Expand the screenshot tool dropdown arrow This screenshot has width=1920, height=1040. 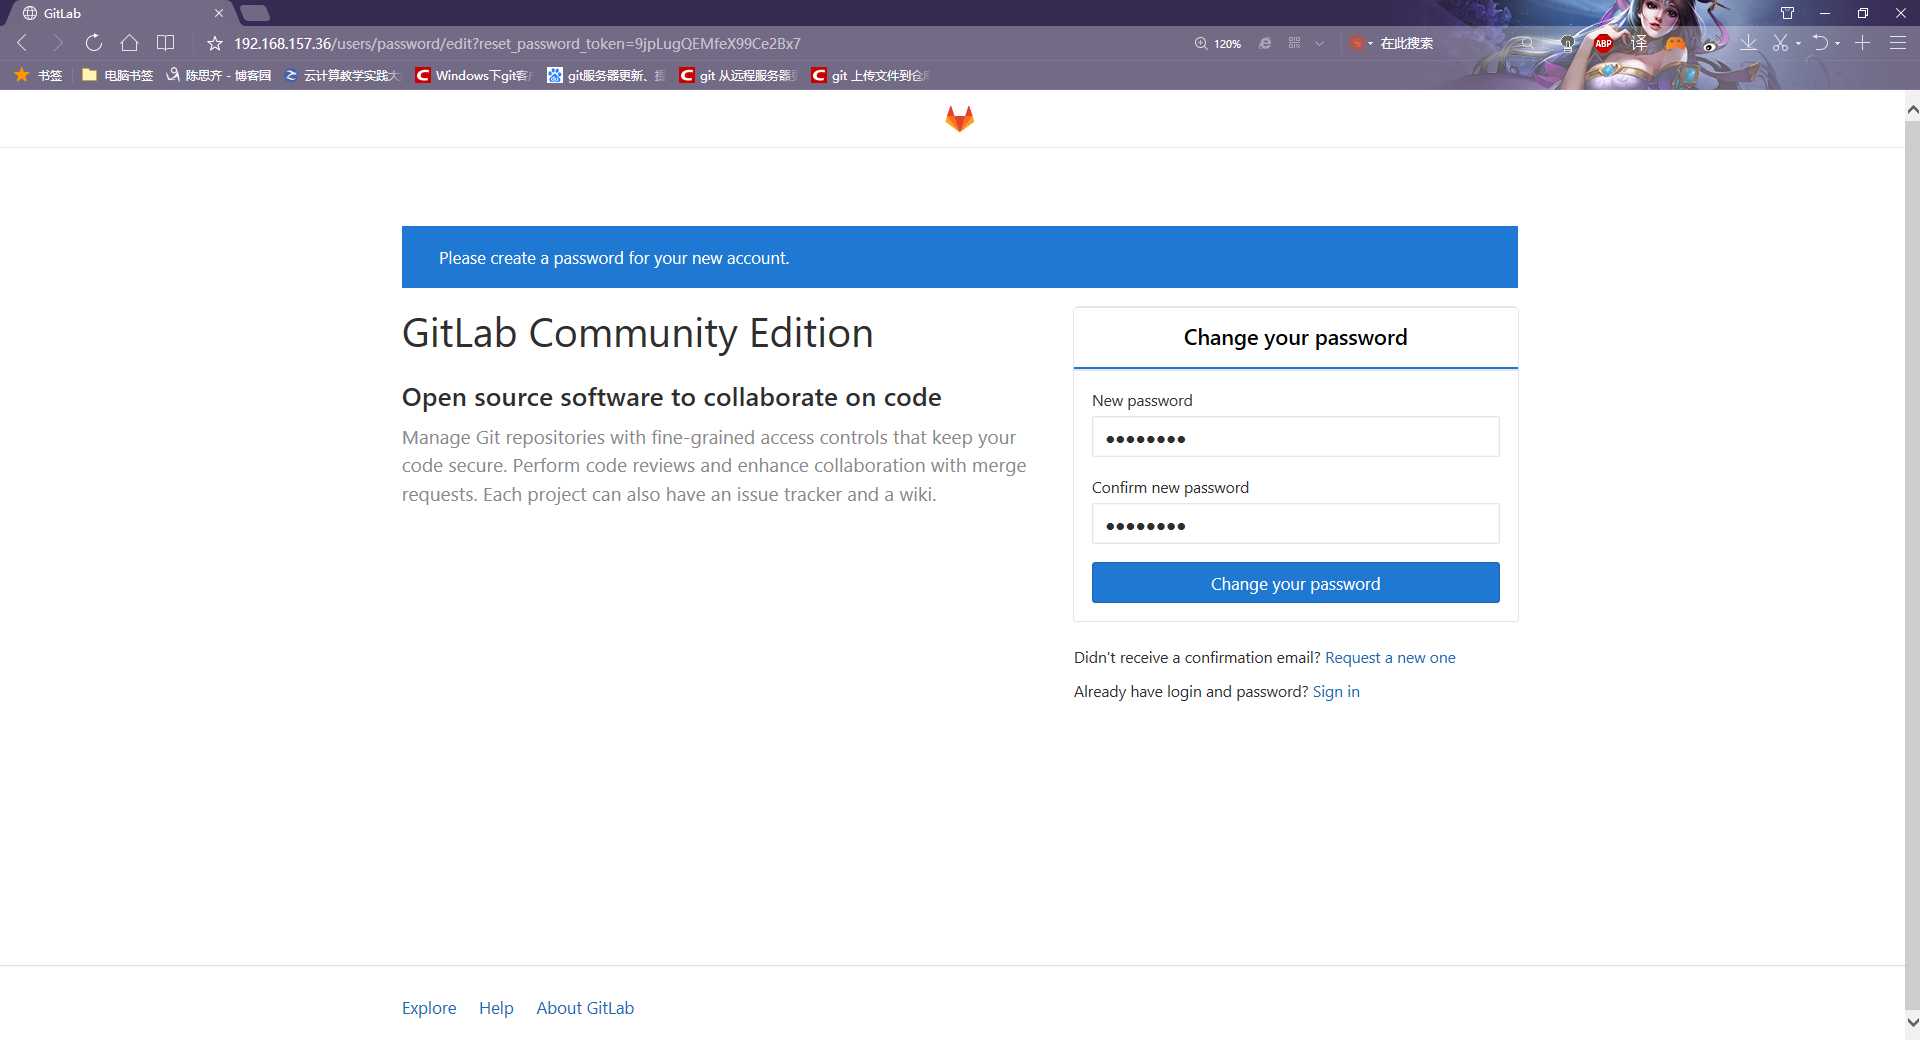[1798, 43]
